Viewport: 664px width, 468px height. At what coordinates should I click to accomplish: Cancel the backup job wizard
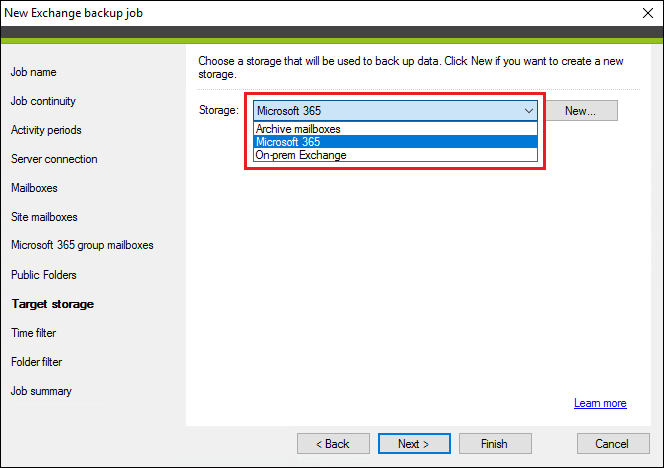(x=613, y=443)
